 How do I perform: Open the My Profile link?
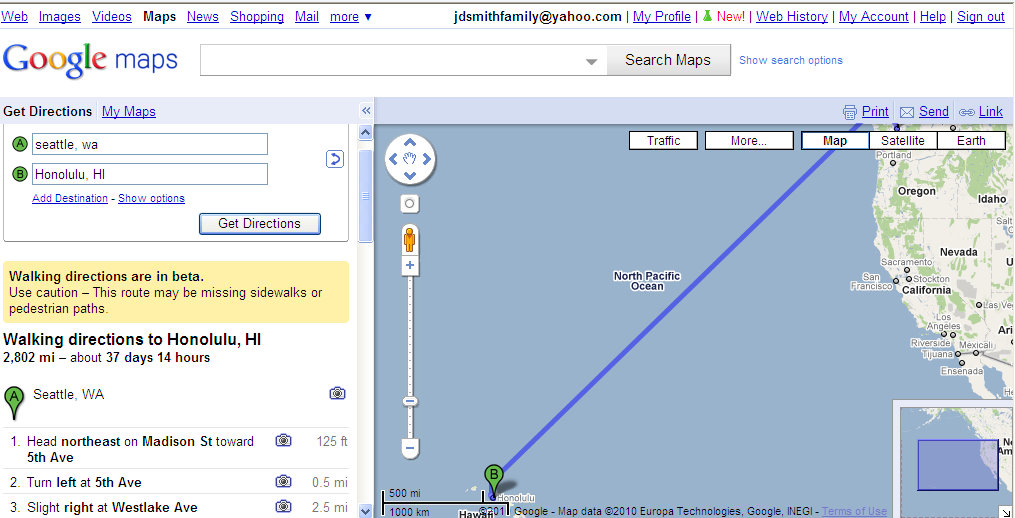(x=662, y=17)
